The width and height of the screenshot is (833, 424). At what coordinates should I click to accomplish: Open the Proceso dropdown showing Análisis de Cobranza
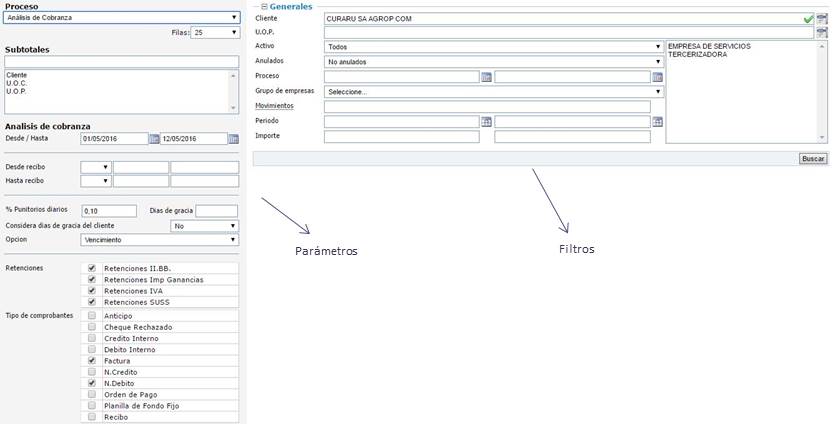coord(121,18)
